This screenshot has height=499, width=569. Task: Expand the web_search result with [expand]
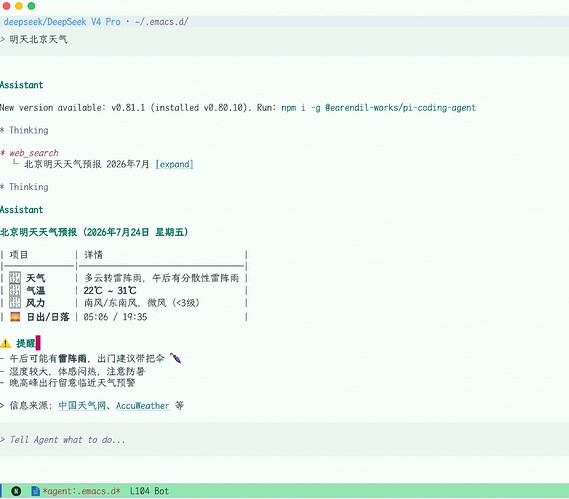(174, 164)
